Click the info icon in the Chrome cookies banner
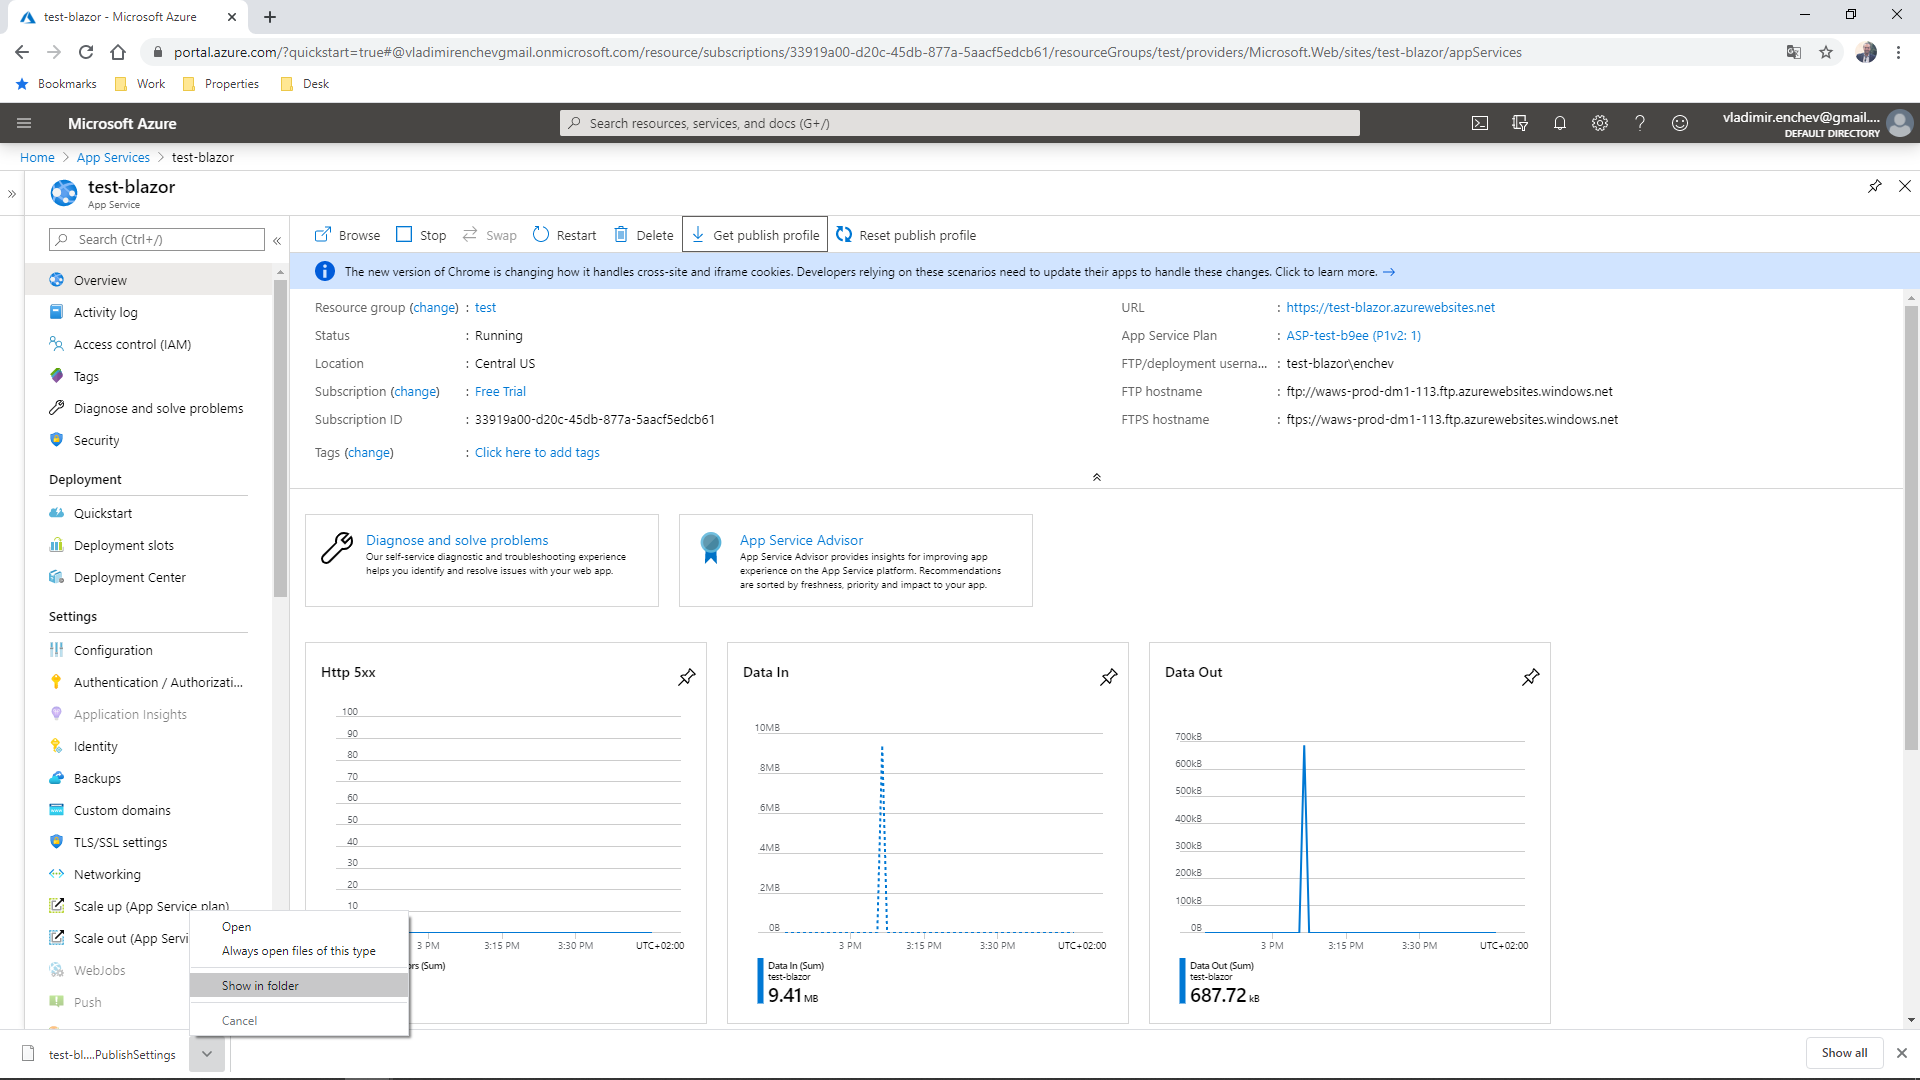The height and width of the screenshot is (1080, 1920). 325,271
